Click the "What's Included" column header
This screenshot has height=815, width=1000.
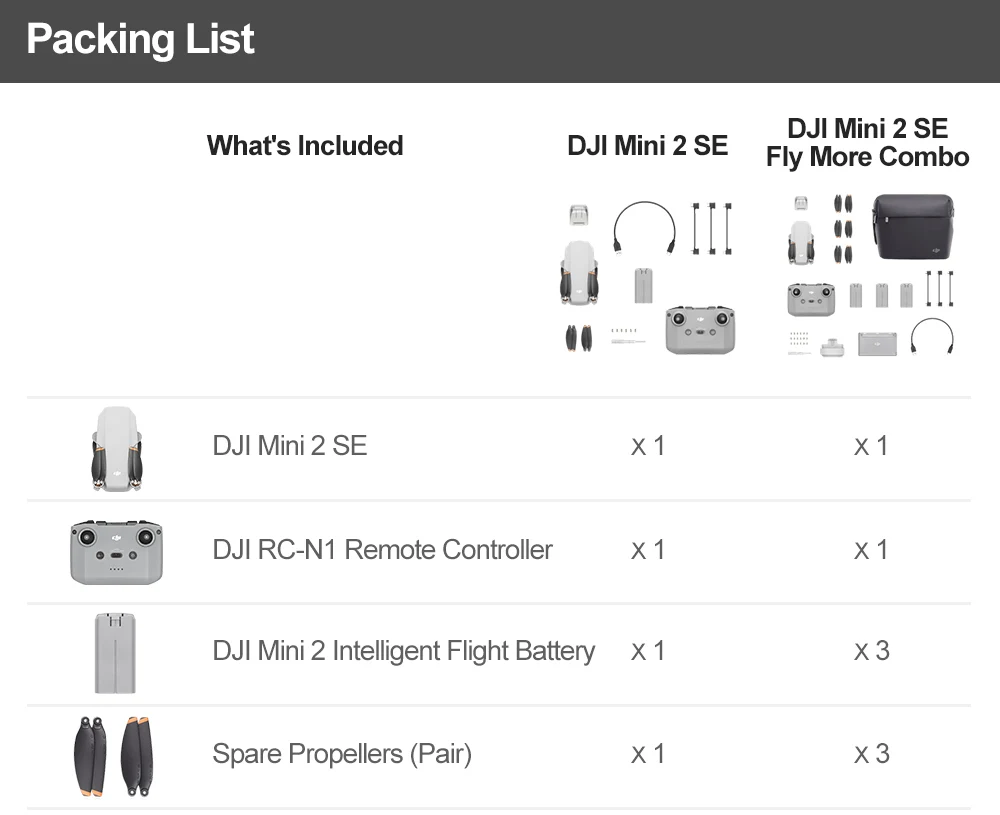point(305,146)
